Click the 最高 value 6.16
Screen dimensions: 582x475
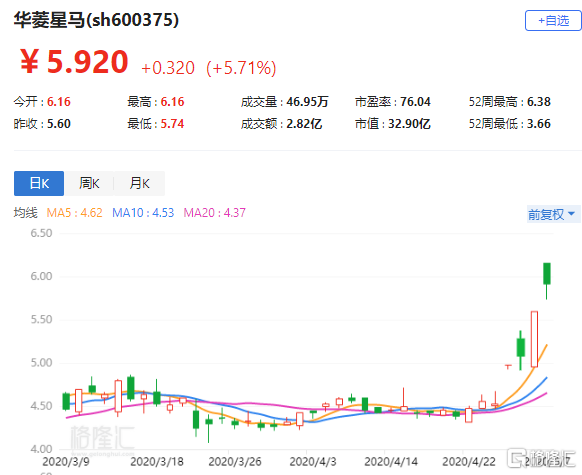pyautogui.click(x=172, y=102)
